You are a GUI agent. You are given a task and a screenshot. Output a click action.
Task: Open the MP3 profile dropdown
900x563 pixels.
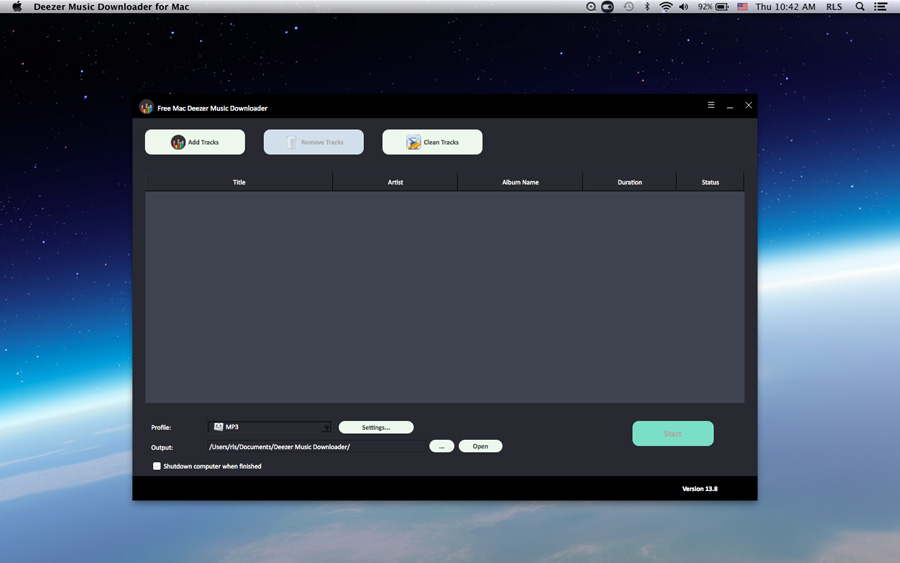(269, 427)
